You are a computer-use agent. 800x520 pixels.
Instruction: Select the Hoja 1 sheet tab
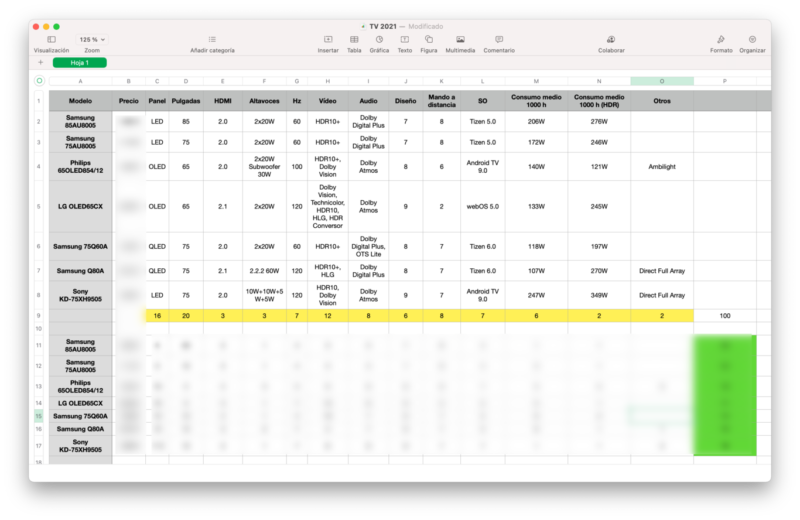click(x=79, y=62)
